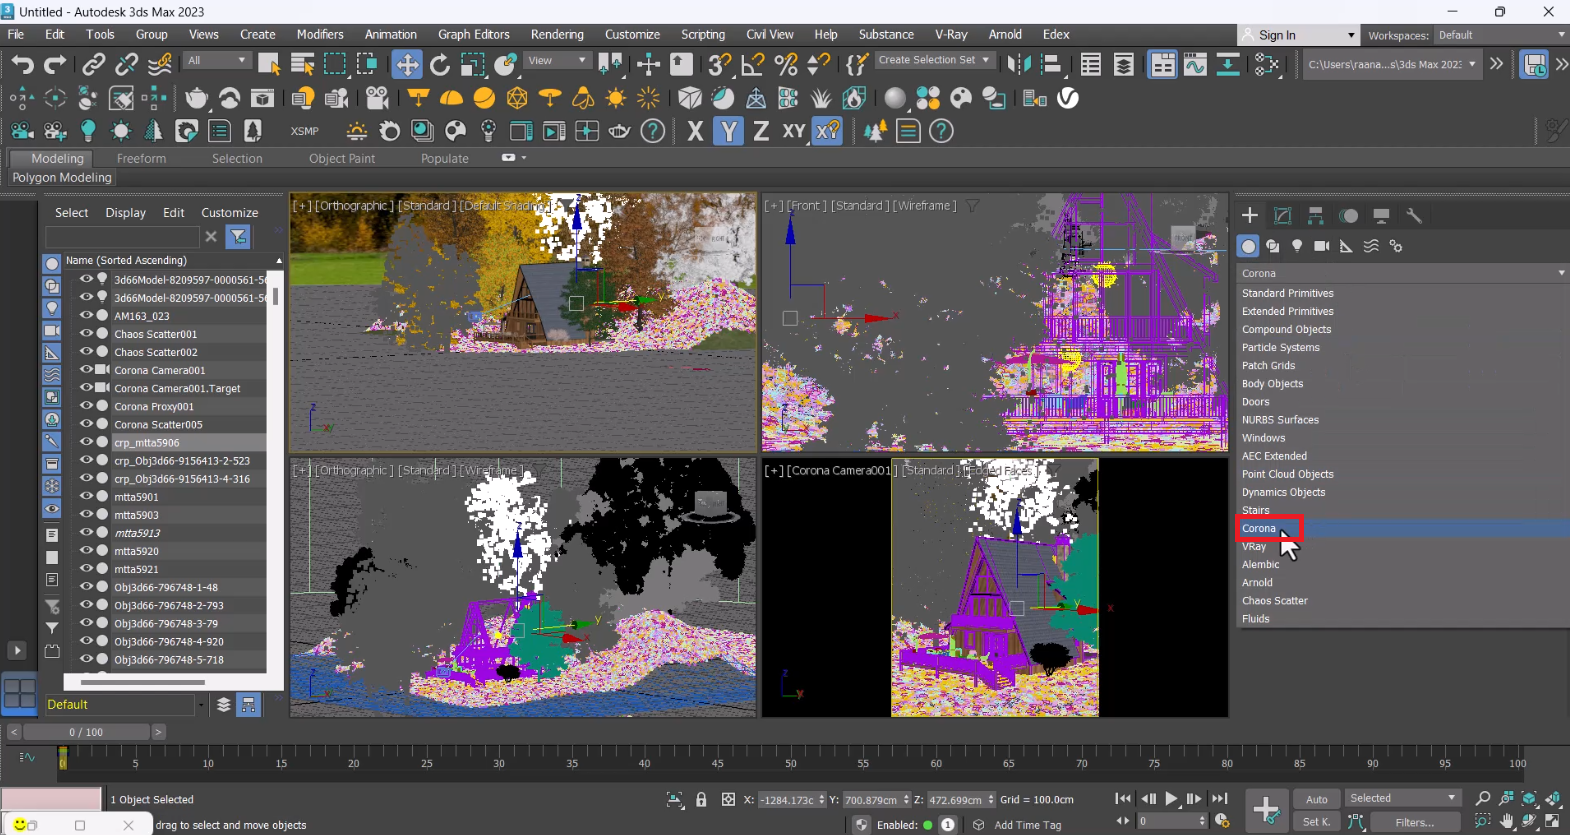Screen dimensions: 1570x835
Task: Toggle visibility of Chaos Scatter001
Action: point(87,334)
